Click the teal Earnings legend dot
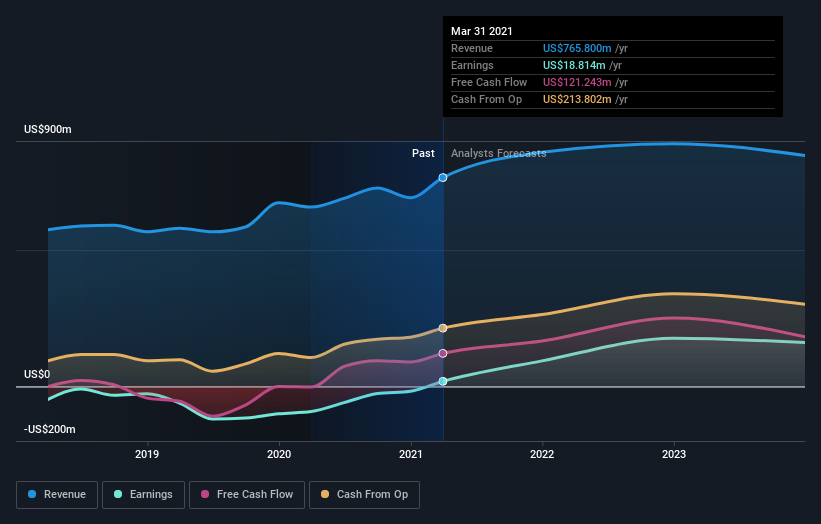The width and height of the screenshot is (821, 524). pos(118,494)
